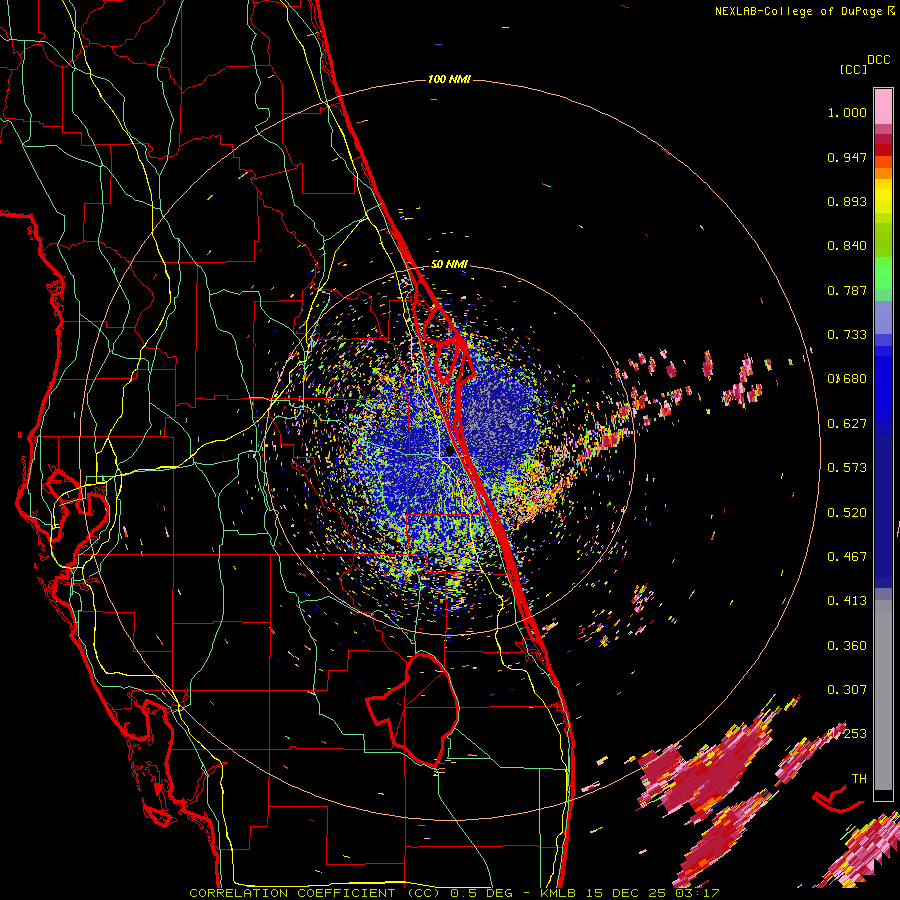Click the black radar site marker dot
Viewport: 900px width, 900px height.
(450, 451)
